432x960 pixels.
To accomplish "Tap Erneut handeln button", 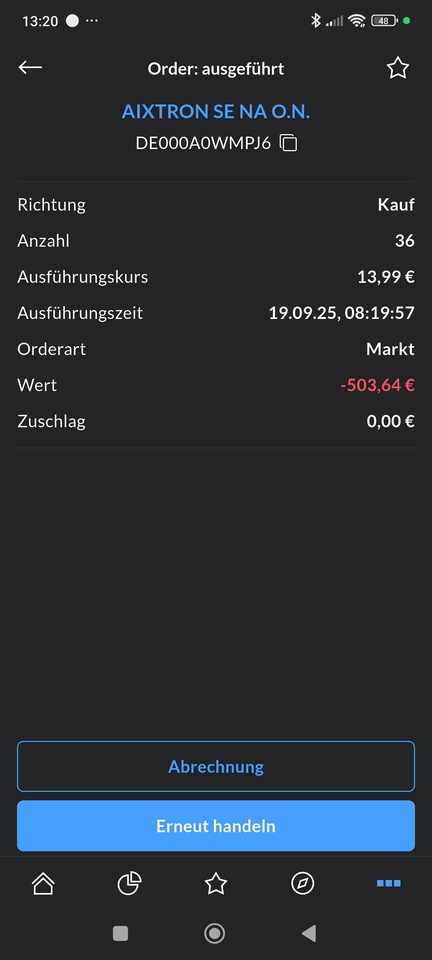I will tap(216, 826).
